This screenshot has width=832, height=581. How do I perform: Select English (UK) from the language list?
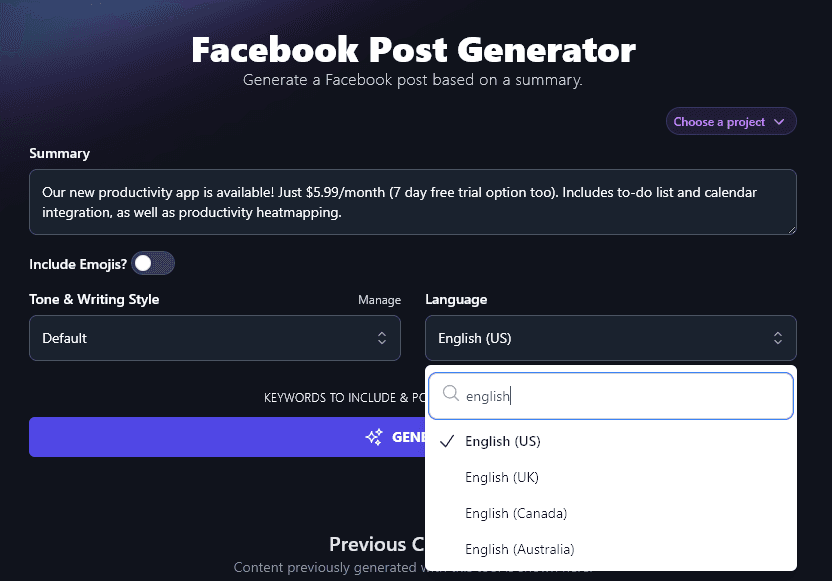[500, 477]
